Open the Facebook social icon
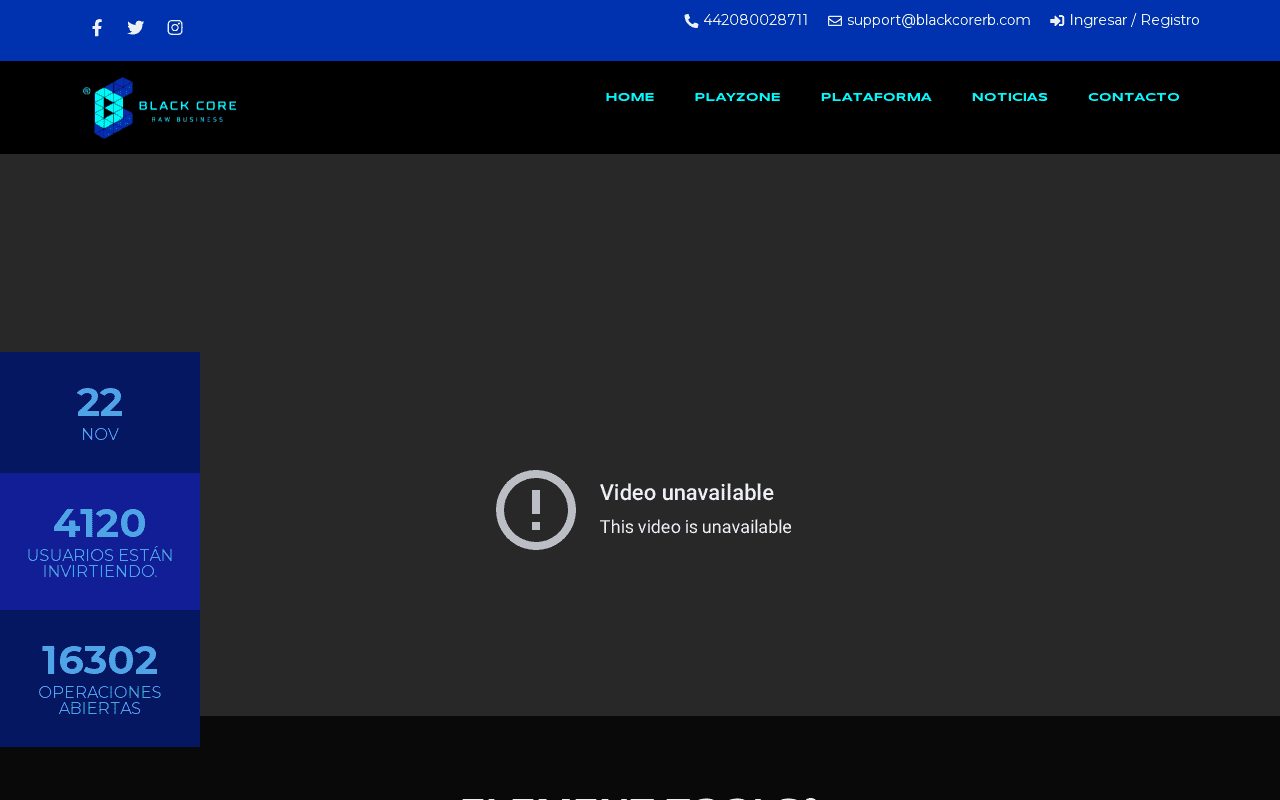Screen dimensions: 1280x800 tap(97, 28)
